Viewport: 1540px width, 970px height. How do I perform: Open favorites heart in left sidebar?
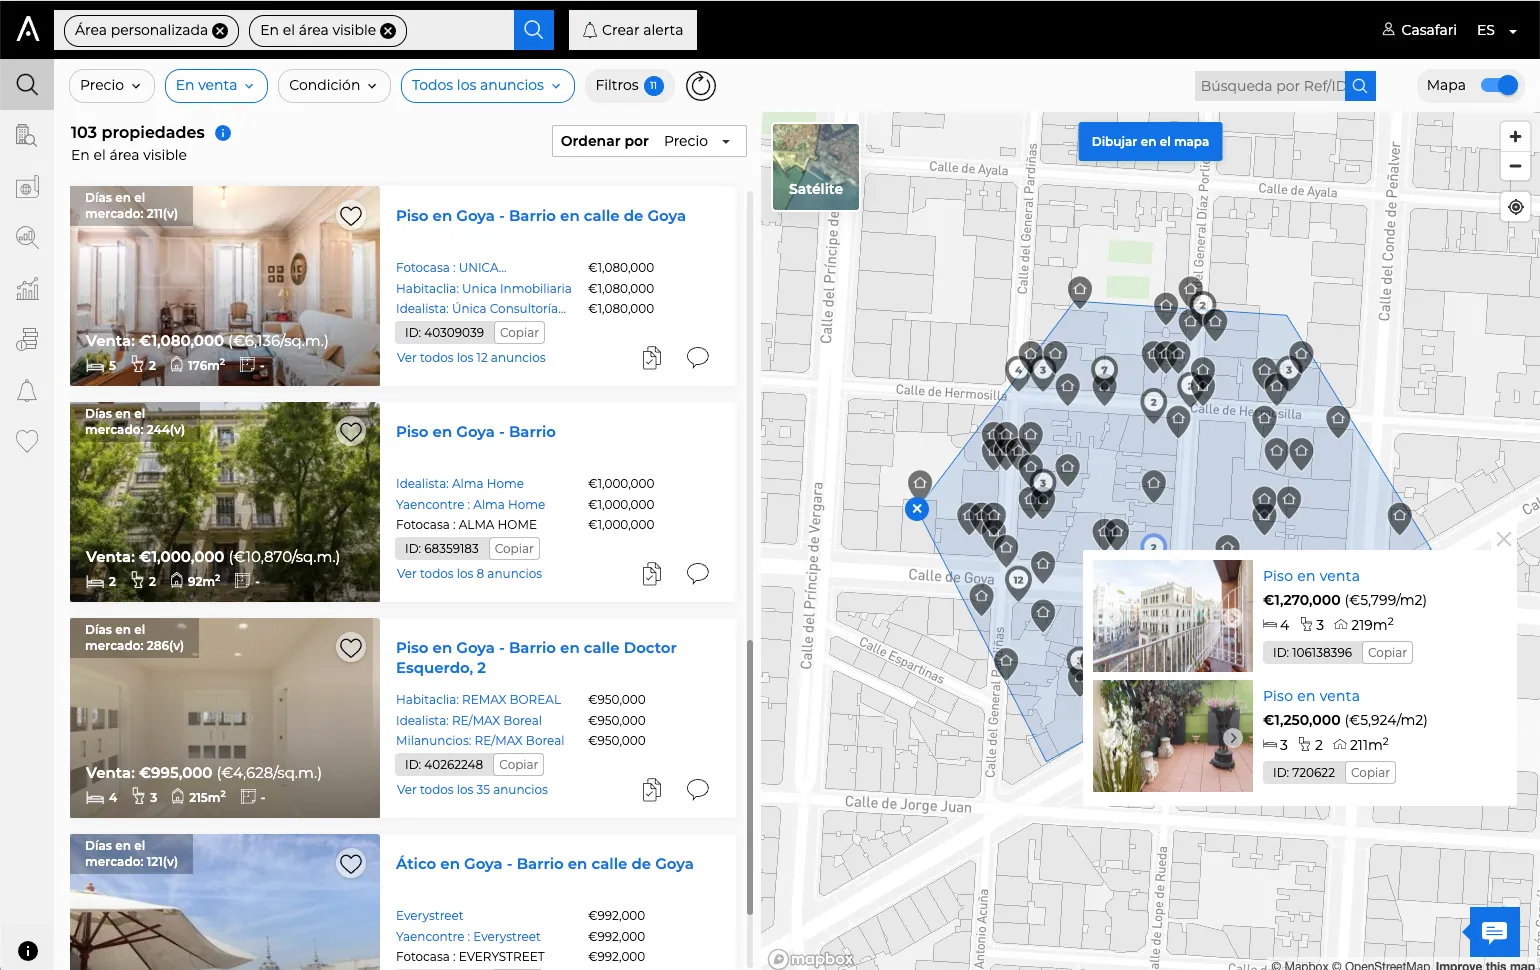[27, 441]
